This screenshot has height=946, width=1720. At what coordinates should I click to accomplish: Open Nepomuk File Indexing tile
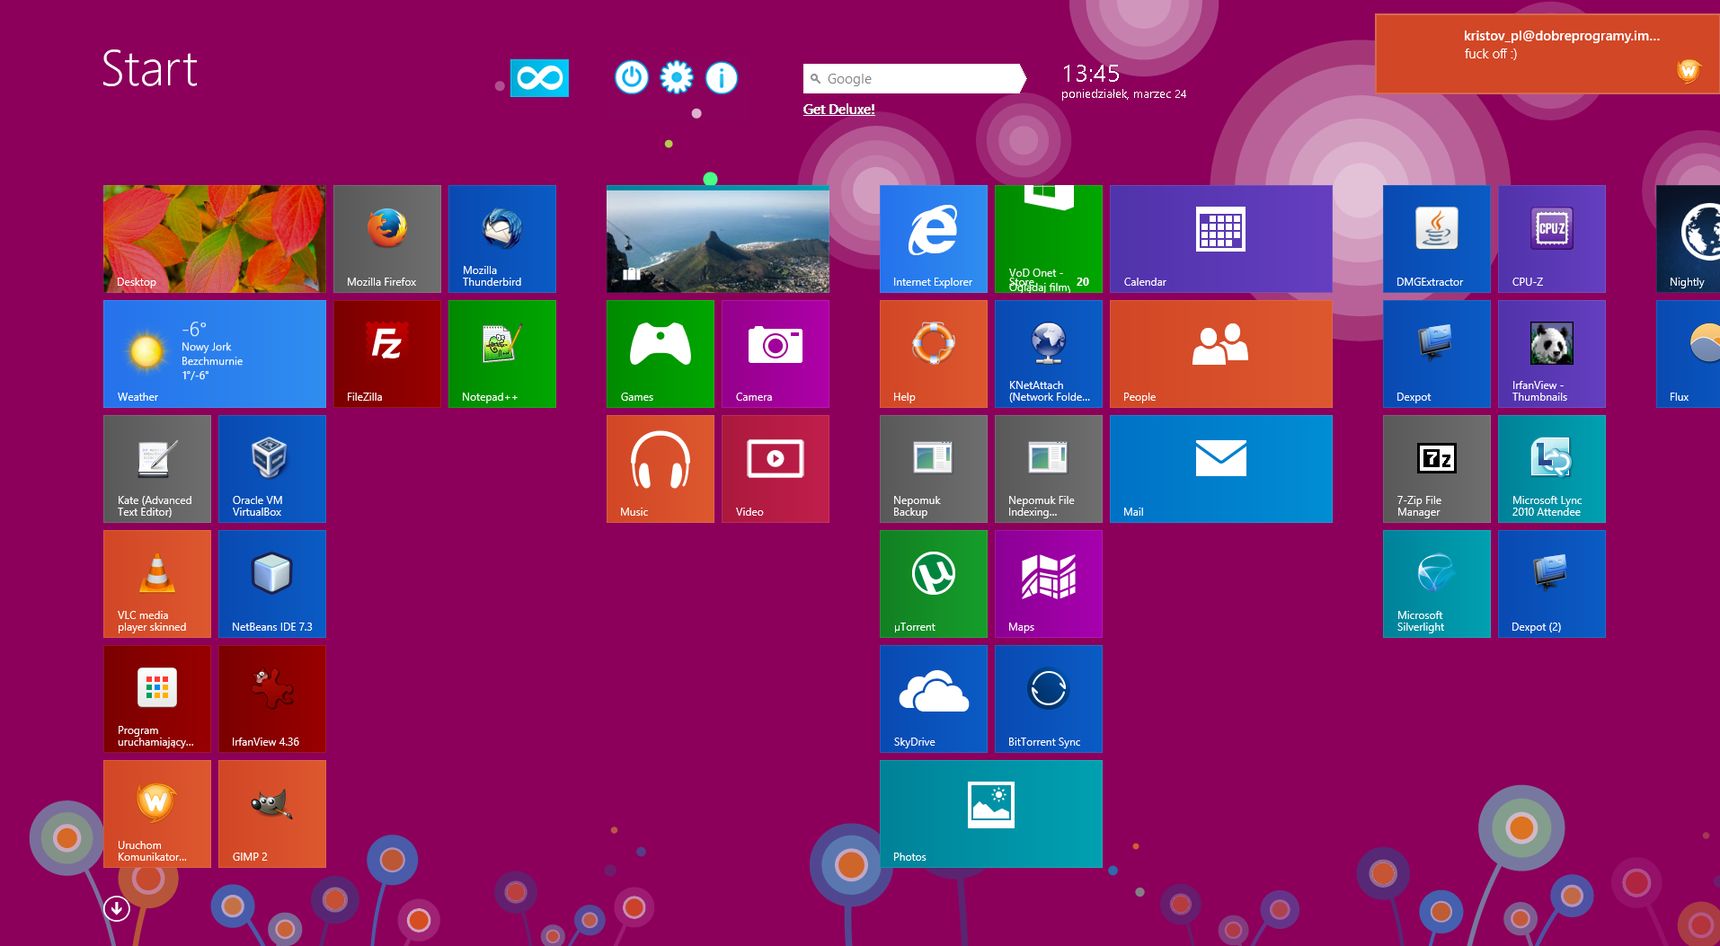click(x=1049, y=469)
